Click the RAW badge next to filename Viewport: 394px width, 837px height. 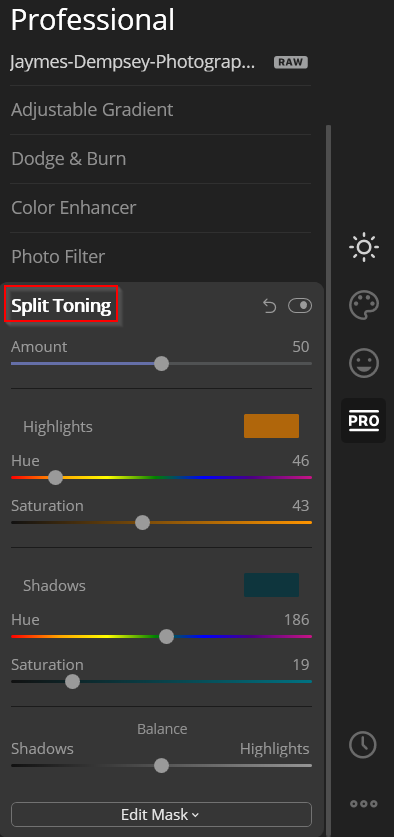coord(291,62)
